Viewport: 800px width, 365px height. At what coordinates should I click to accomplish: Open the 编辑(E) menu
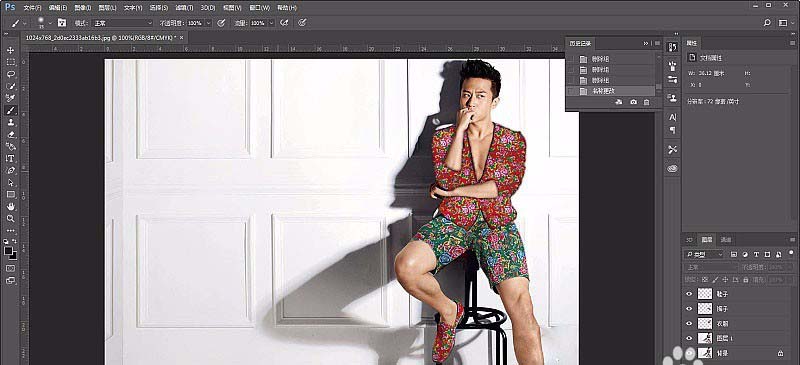pyautogui.click(x=57, y=8)
